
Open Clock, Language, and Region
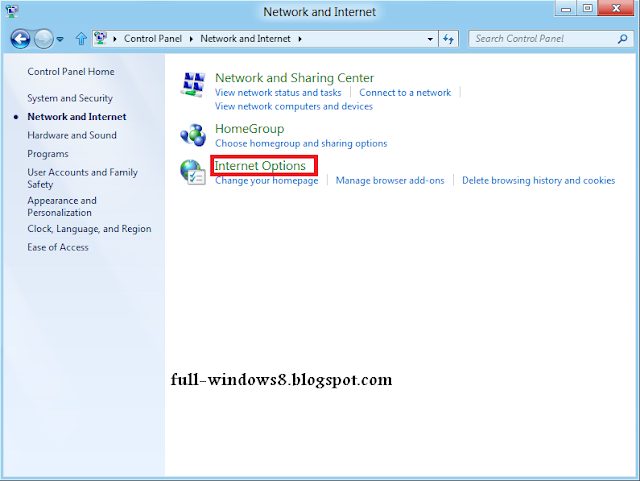pos(89,229)
